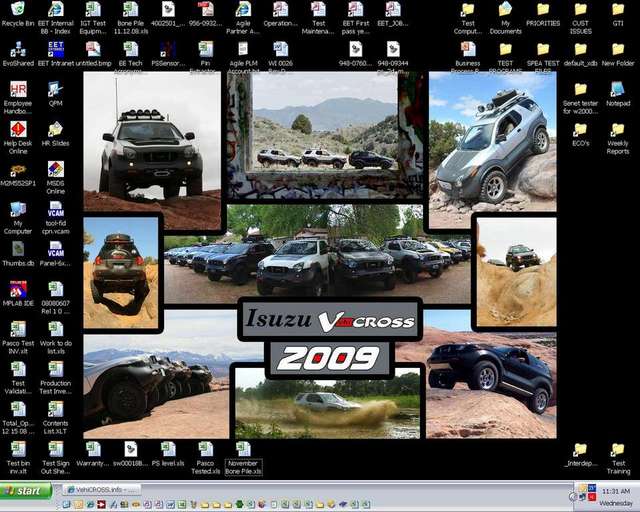Click the Windows start button
The width and height of the screenshot is (640, 512).
pos(26,491)
